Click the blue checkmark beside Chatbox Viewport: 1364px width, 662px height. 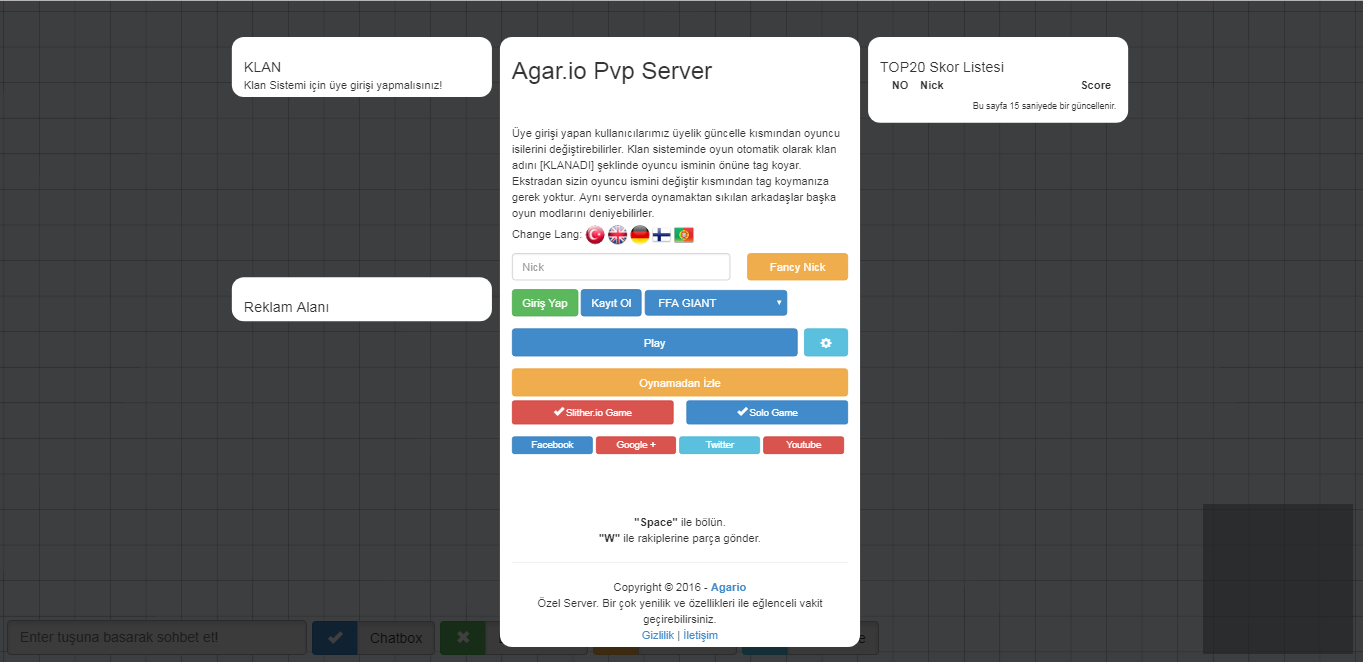(335, 638)
